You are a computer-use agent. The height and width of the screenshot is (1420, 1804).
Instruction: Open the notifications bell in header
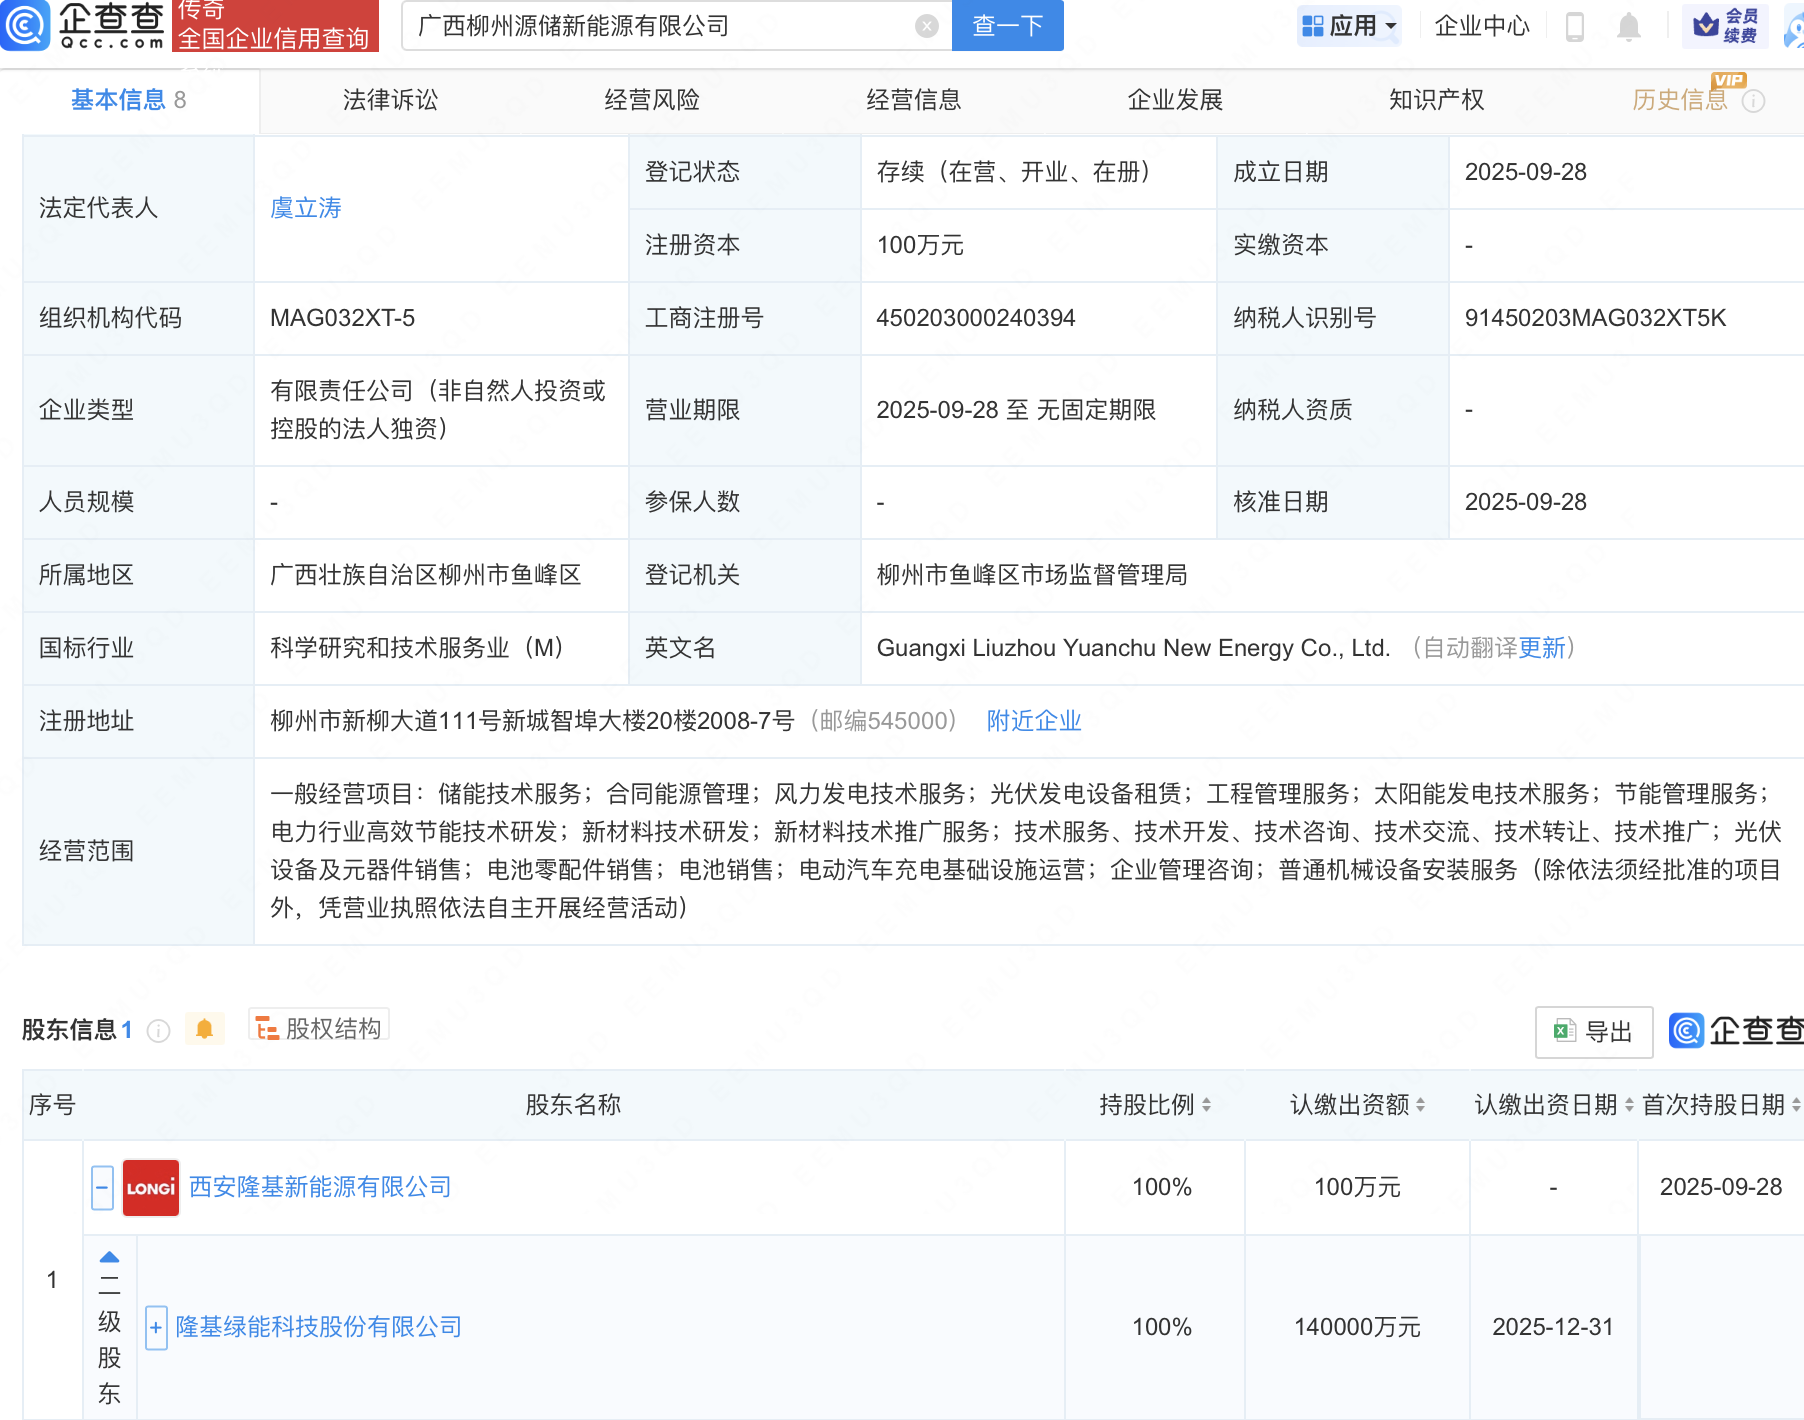coord(1628,26)
